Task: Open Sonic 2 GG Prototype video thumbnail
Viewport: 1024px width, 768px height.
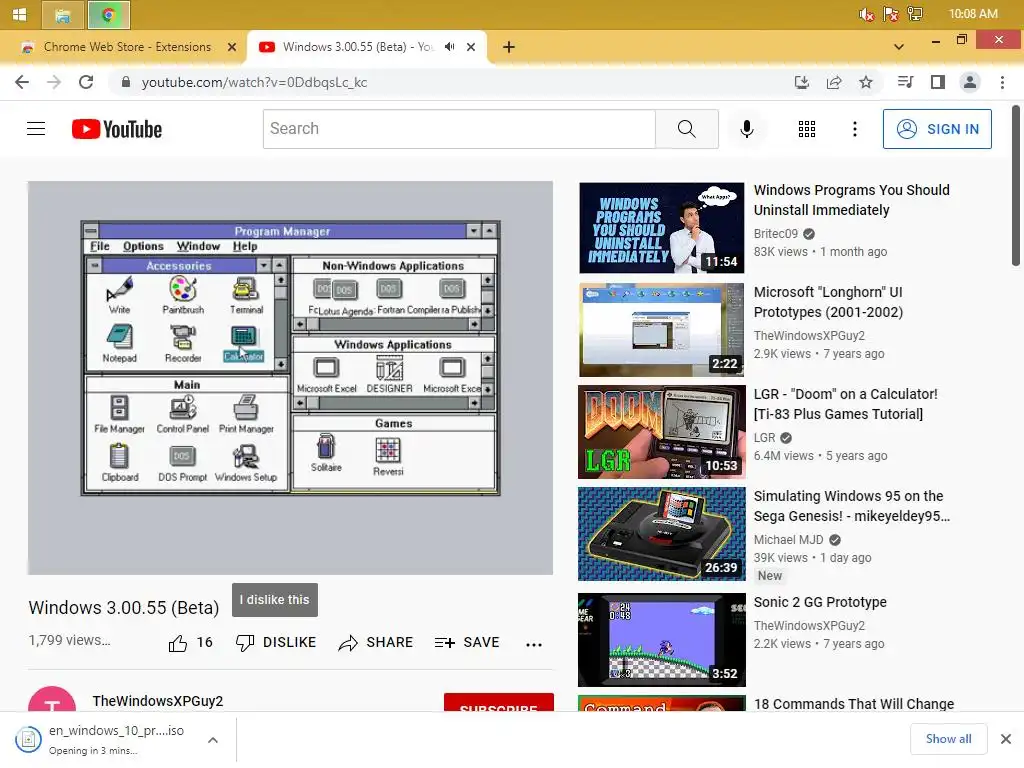Action: coord(662,640)
